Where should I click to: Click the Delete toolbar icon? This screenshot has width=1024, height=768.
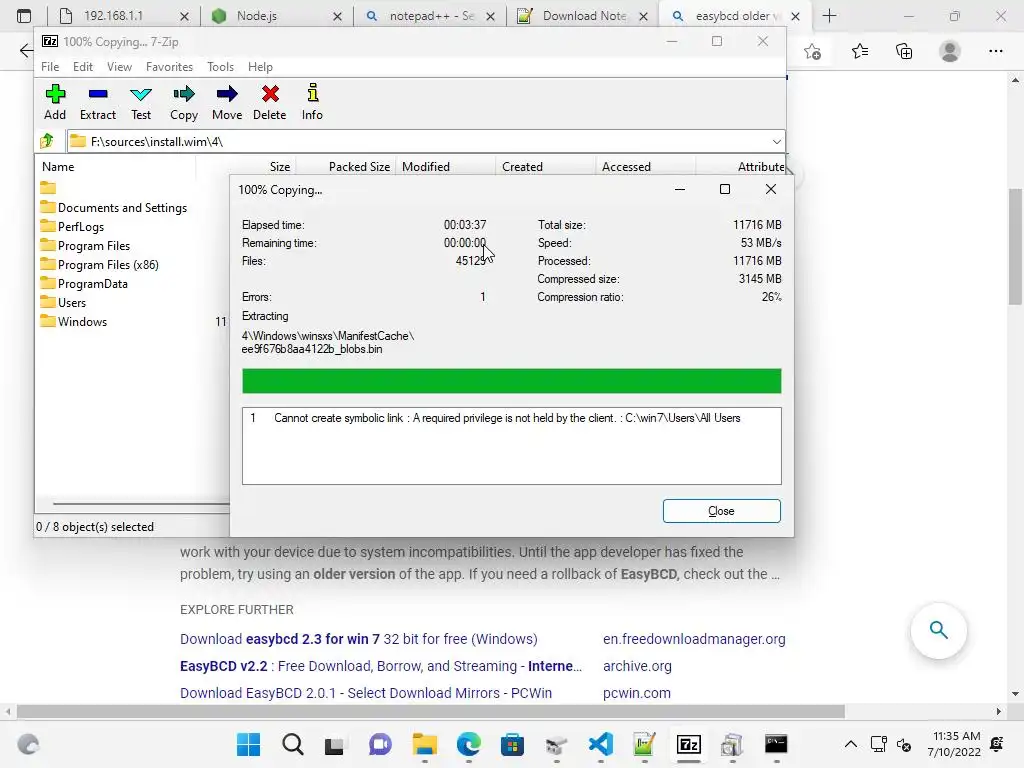(270, 102)
